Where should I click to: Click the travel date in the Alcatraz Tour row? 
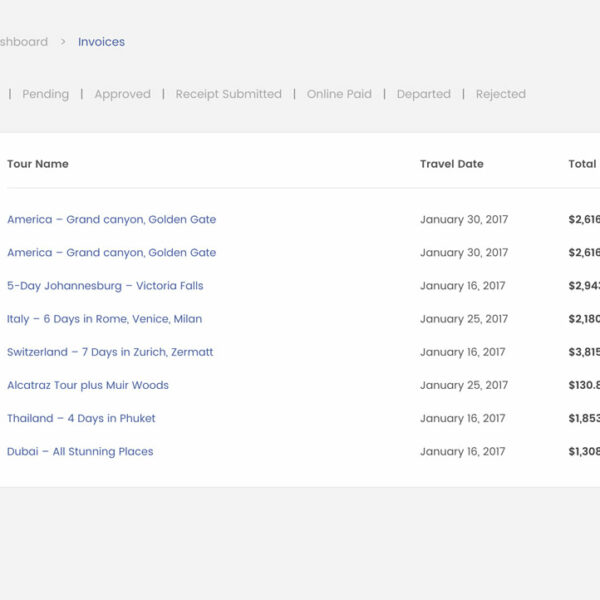point(463,385)
